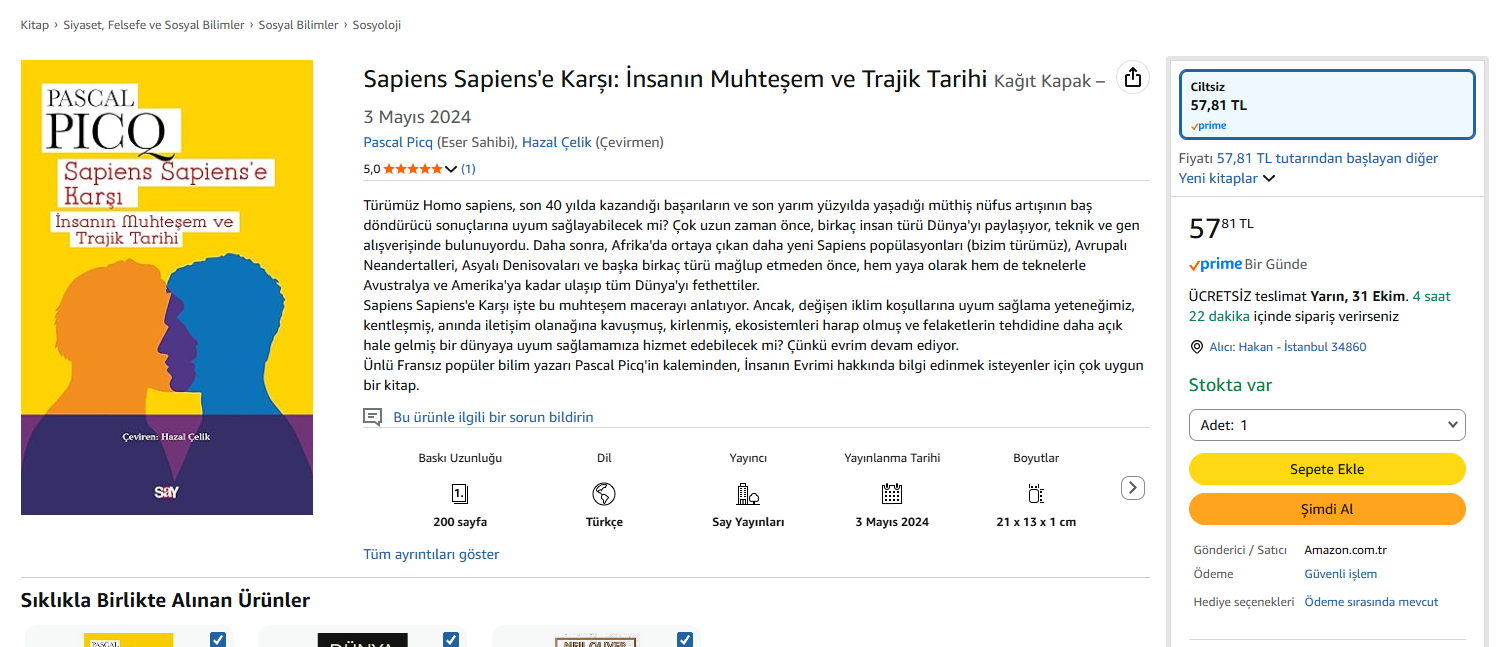
Task: Open the Pascal Picq author link
Action: 398,142
